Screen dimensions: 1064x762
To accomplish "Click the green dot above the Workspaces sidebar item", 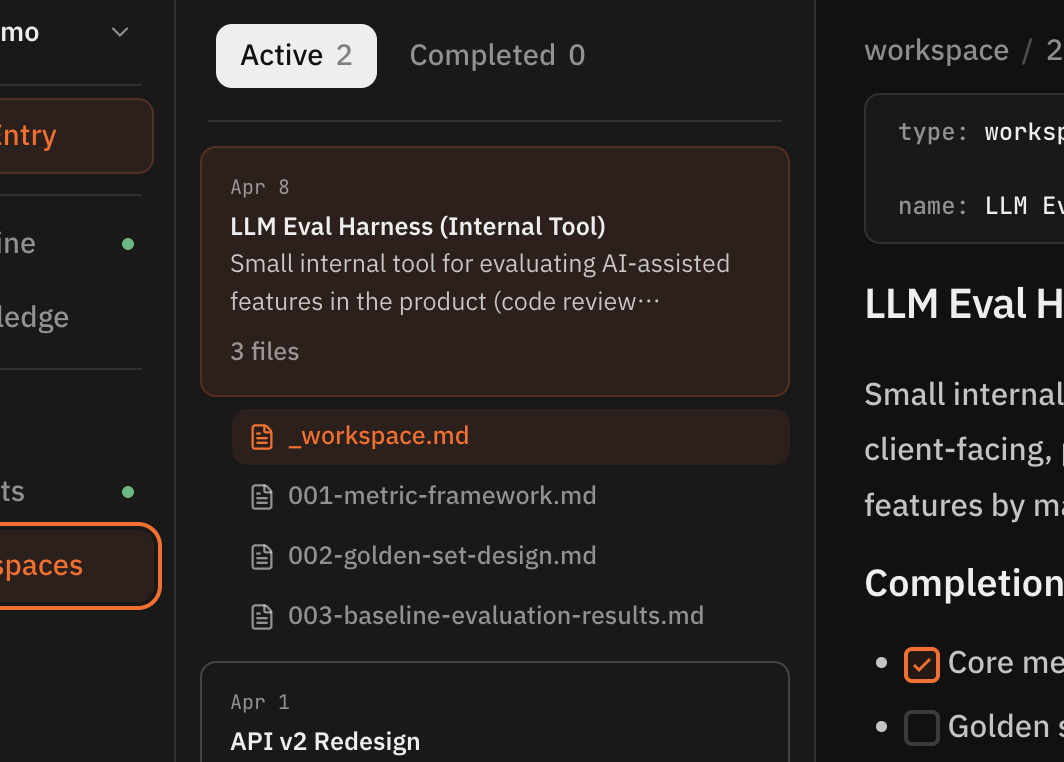I will click(x=128, y=491).
